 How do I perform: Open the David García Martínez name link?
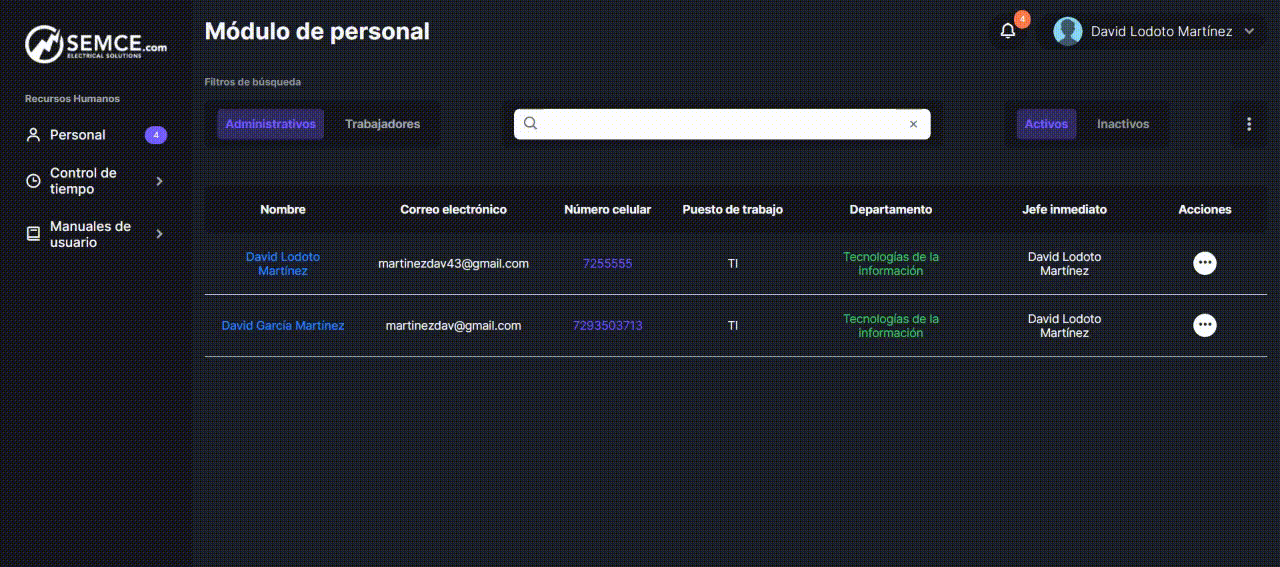tap(283, 325)
